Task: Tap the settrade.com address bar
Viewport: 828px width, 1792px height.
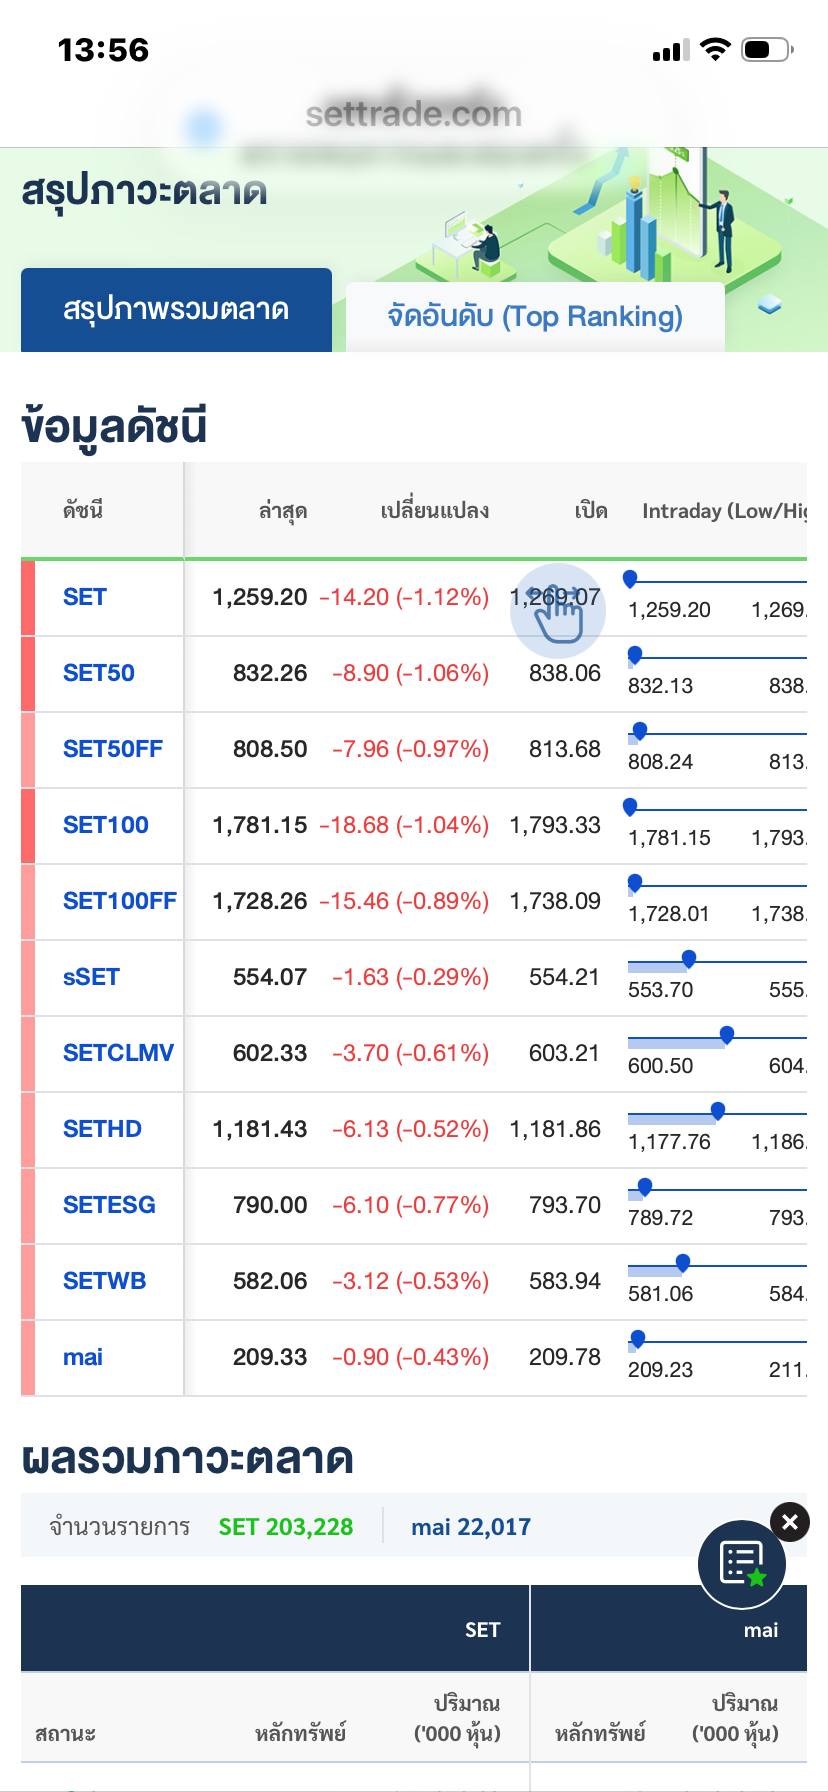Action: 414,115
